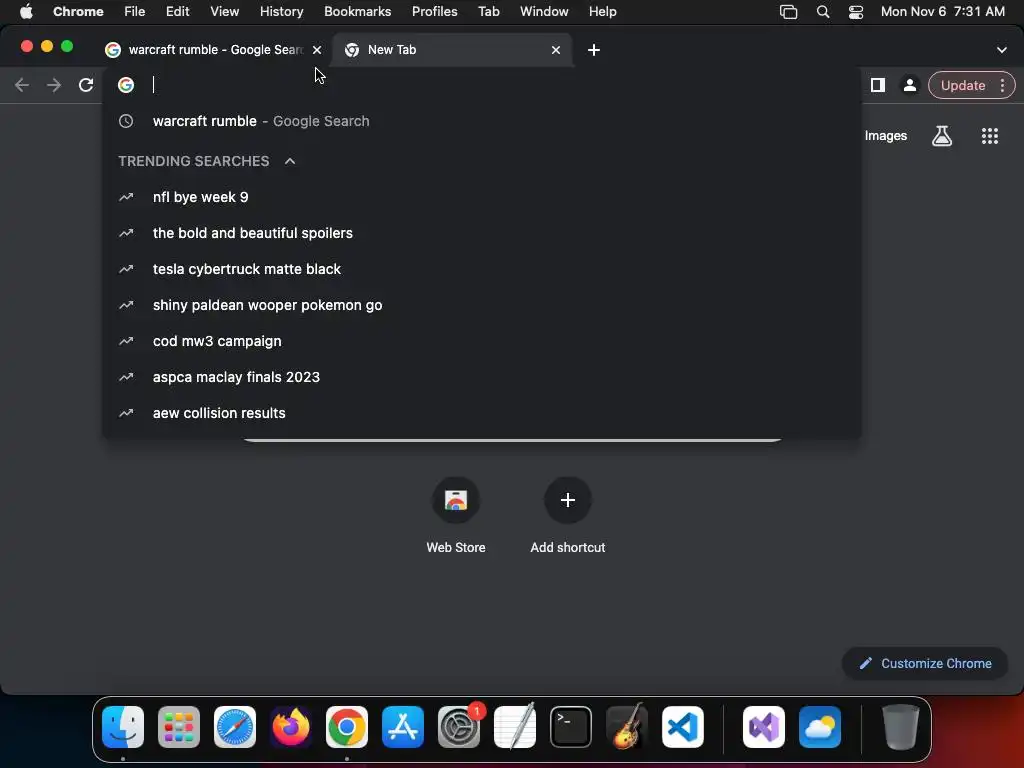Image resolution: width=1024 pixels, height=768 pixels.
Task: Open the Images link
Action: point(886,136)
